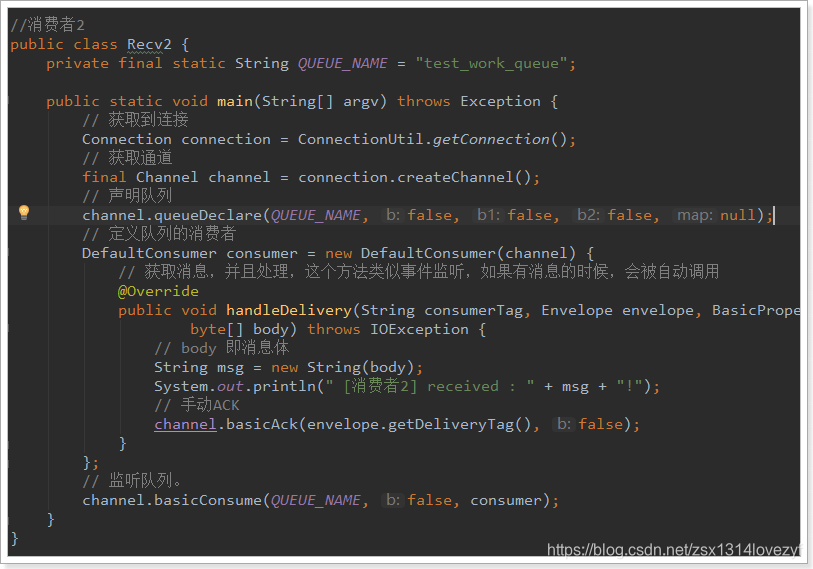Click the received string literal
This screenshot has width=813, height=569.
coord(430,386)
